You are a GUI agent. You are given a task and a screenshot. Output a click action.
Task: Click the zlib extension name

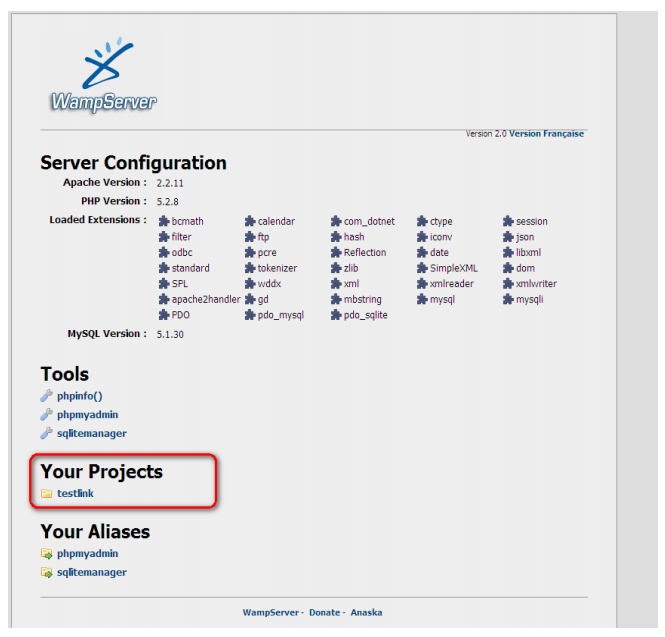[x=351, y=268]
